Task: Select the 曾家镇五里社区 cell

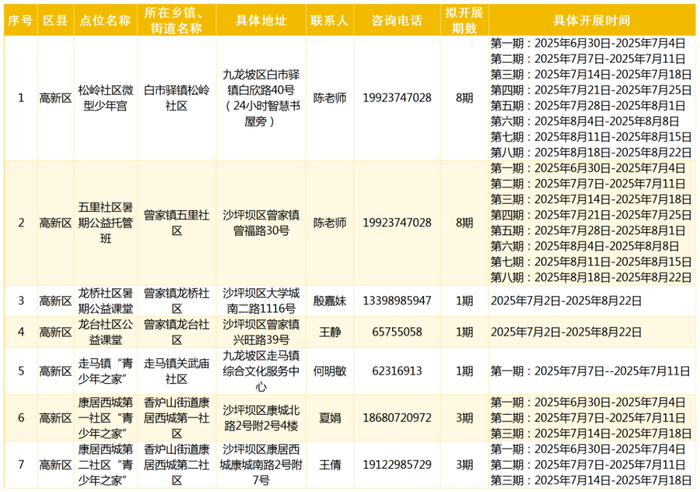Action: [177, 223]
